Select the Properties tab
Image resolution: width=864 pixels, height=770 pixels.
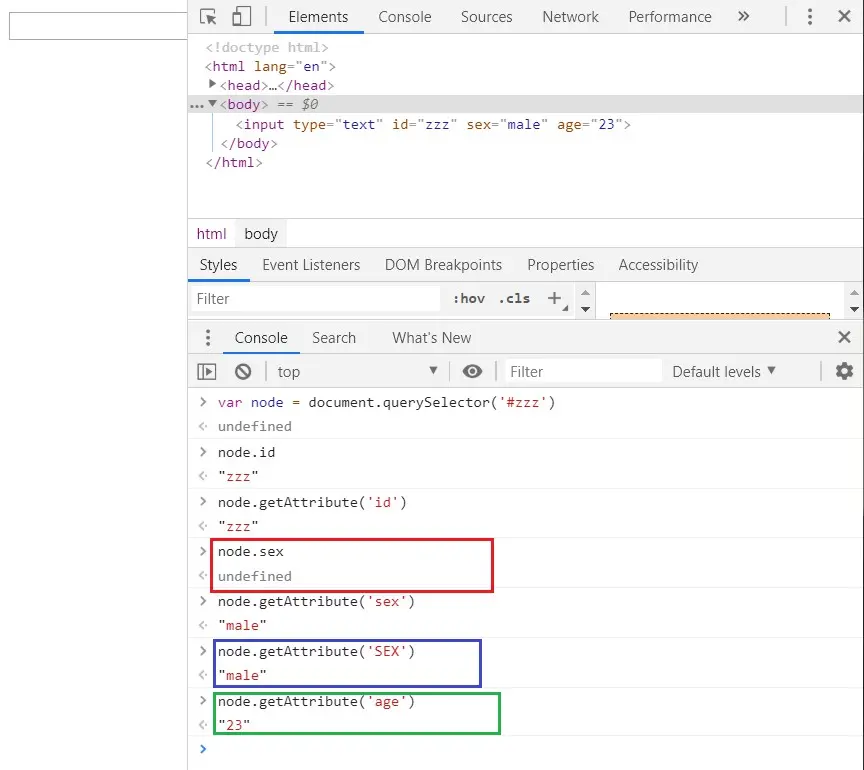click(x=560, y=265)
